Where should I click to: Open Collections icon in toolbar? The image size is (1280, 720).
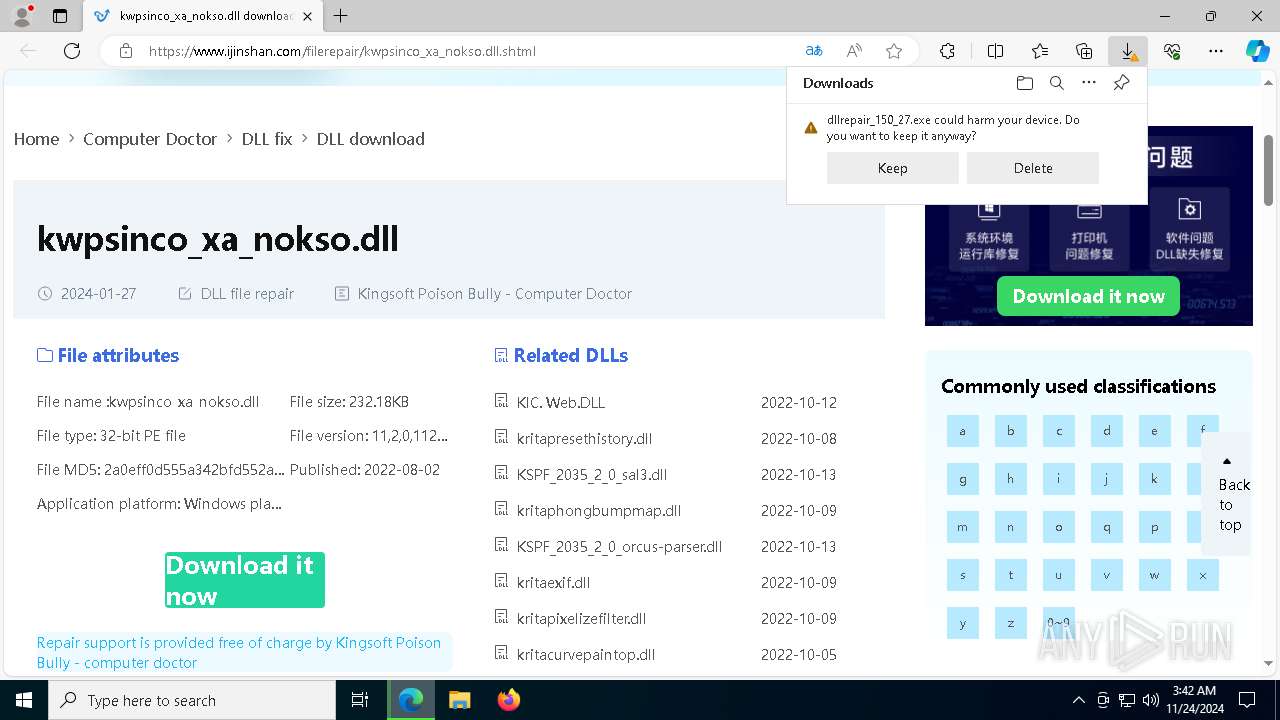pyautogui.click(x=1084, y=51)
